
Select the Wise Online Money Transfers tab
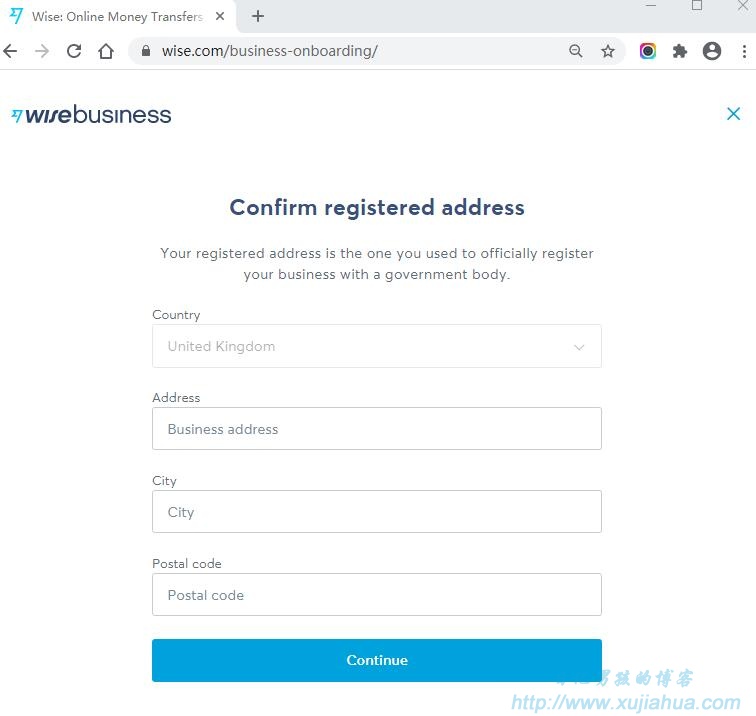[x=117, y=17]
